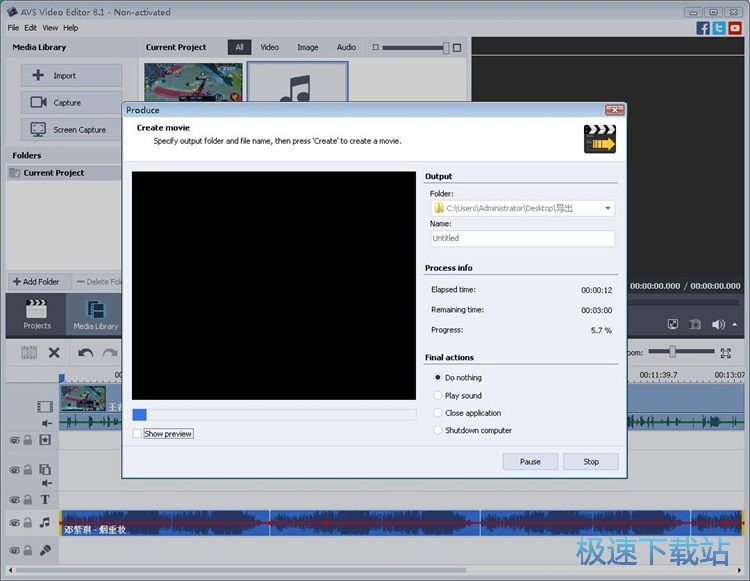This screenshot has height=581, width=750.
Task: Open the Facebook share icon
Action: [x=703, y=28]
